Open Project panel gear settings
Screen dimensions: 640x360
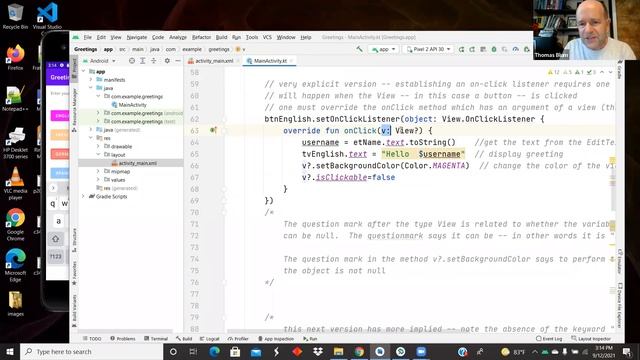click(x=167, y=61)
